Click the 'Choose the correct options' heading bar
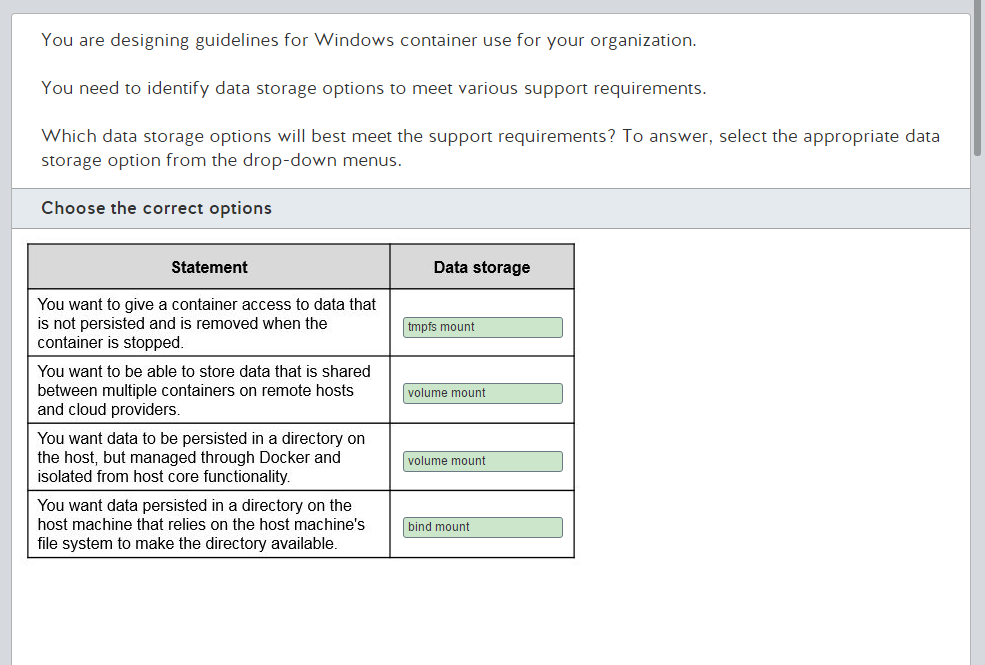The image size is (985, 665). [x=491, y=208]
